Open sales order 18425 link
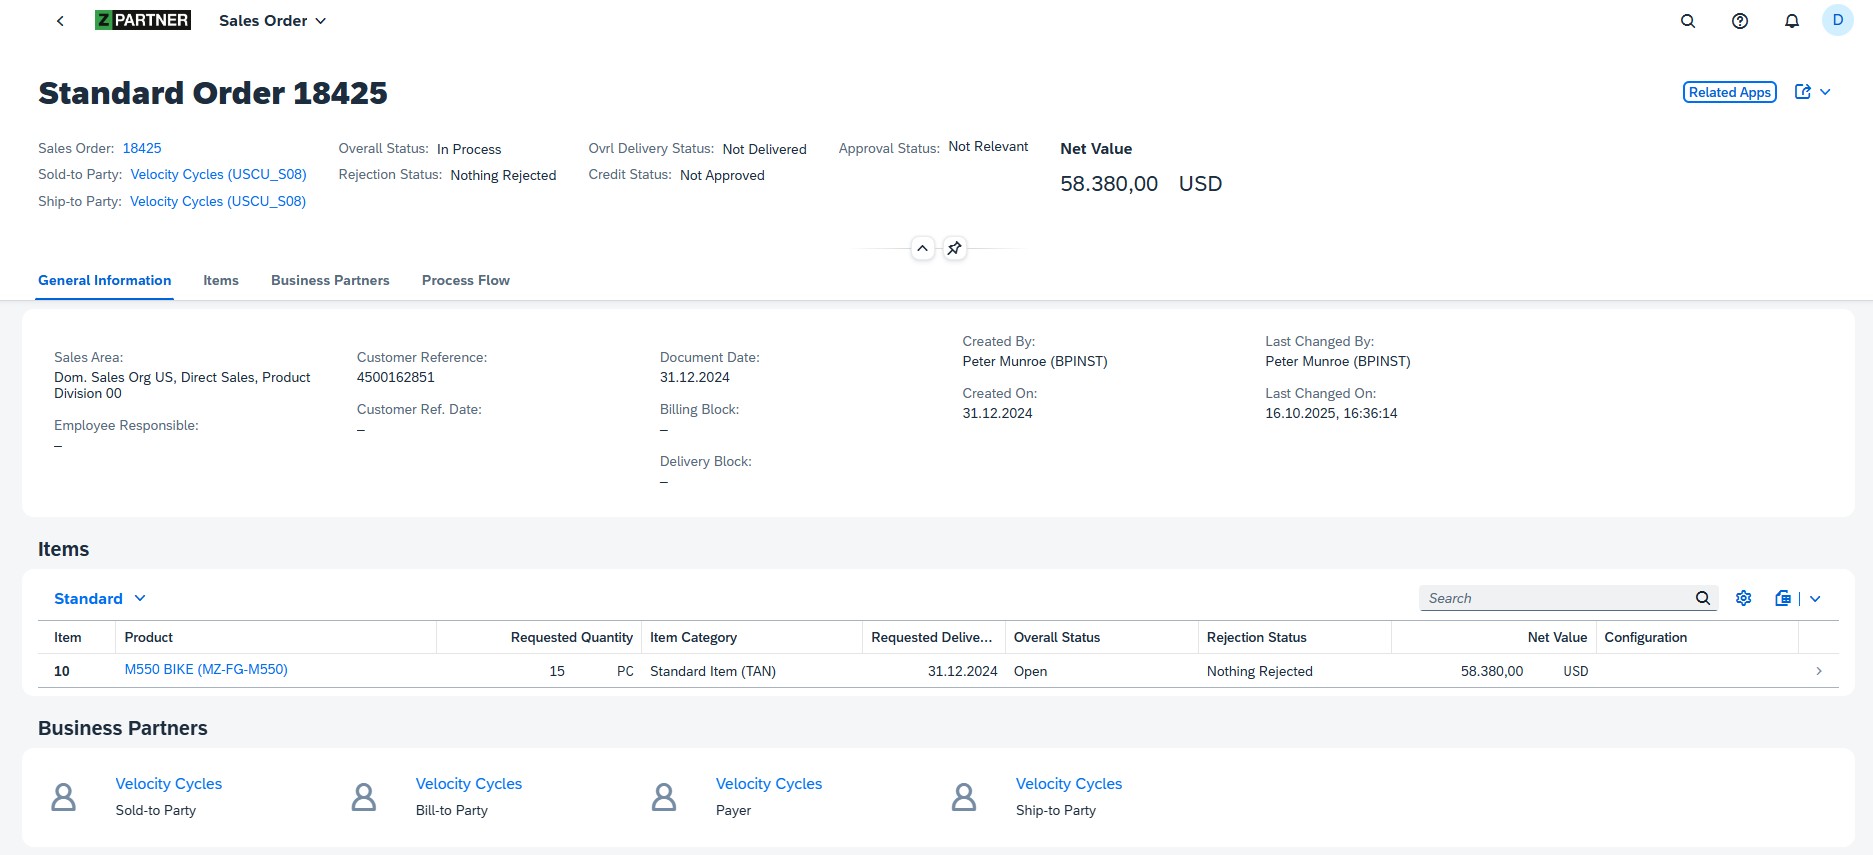The image size is (1873, 855). click(x=142, y=148)
